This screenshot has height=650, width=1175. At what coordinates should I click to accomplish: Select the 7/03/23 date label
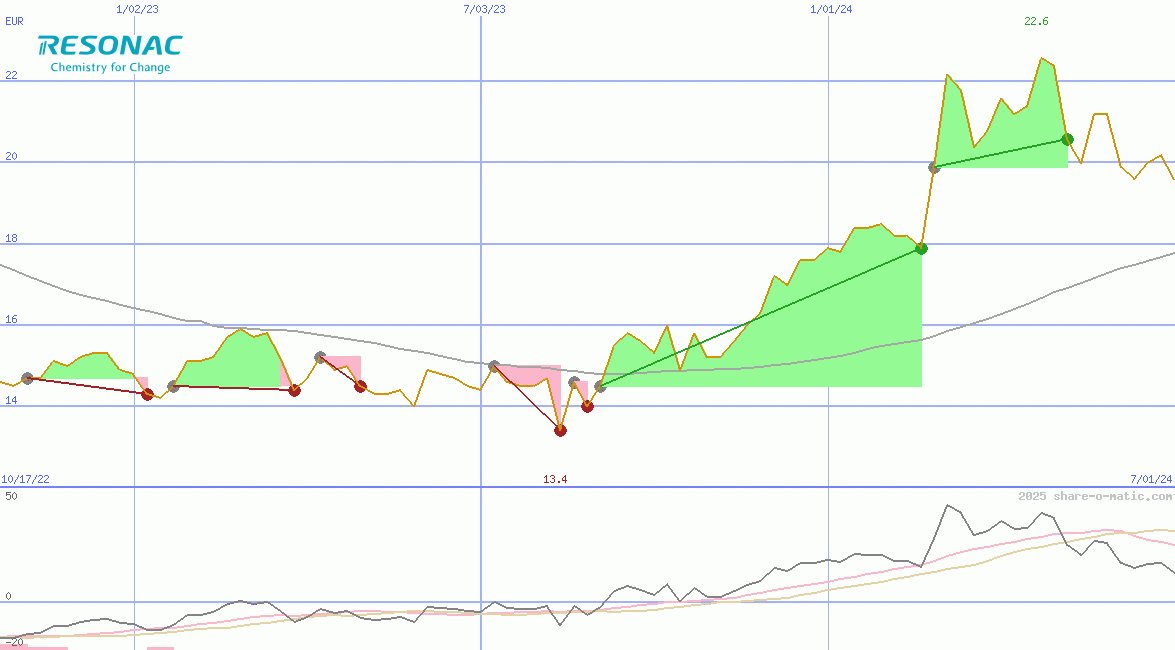tap(484, 9)
